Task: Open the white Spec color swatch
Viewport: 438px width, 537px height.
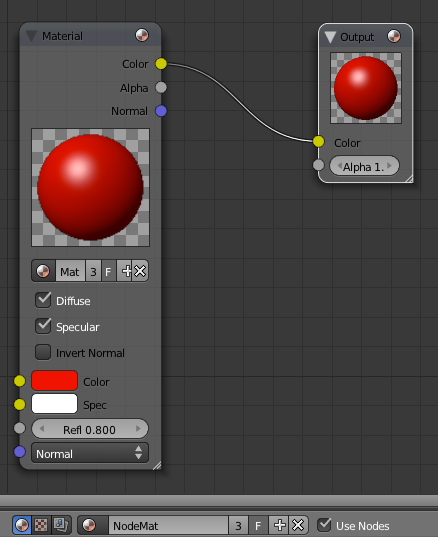Action: 54,404
